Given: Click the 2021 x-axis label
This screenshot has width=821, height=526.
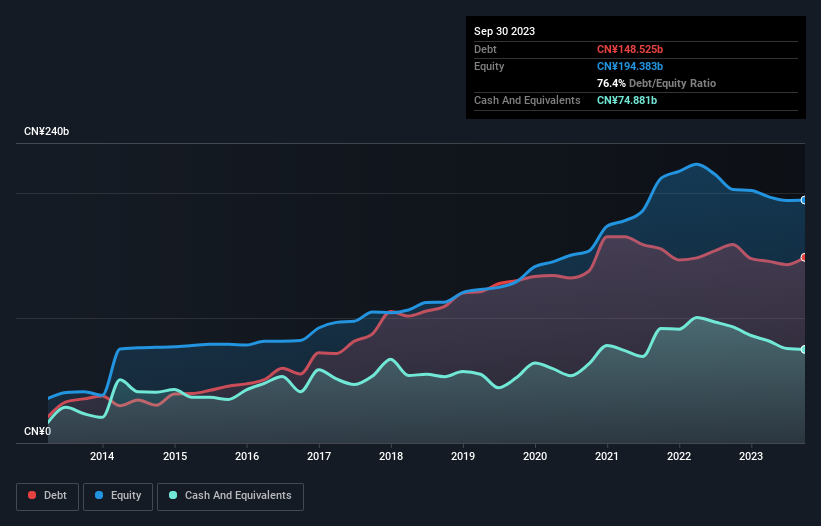Looking at the screenshot, I should coord(607,456).
